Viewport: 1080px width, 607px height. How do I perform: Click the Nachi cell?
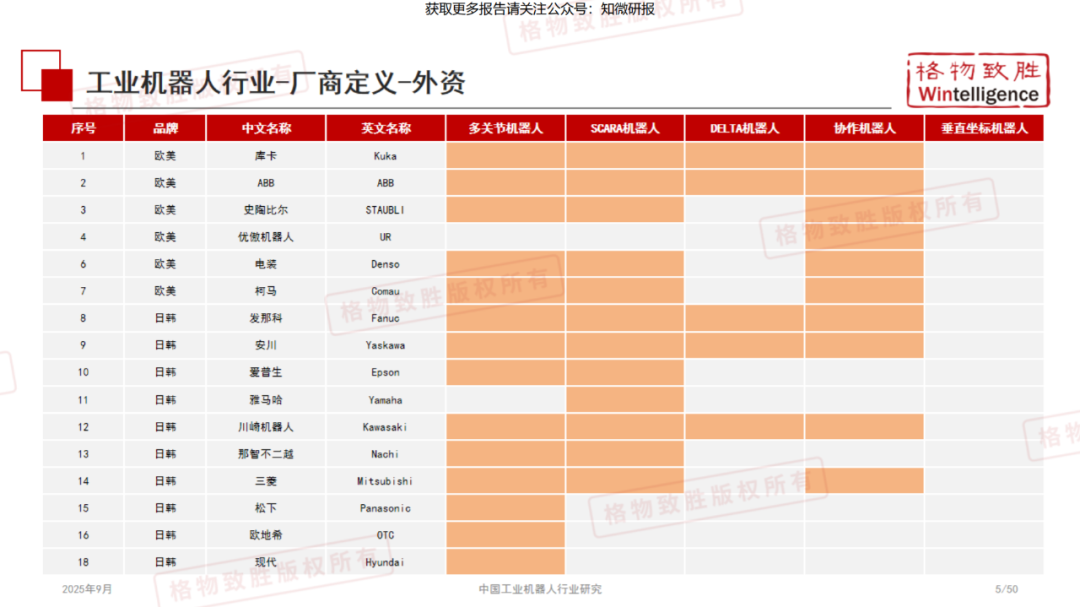(386, 454)
